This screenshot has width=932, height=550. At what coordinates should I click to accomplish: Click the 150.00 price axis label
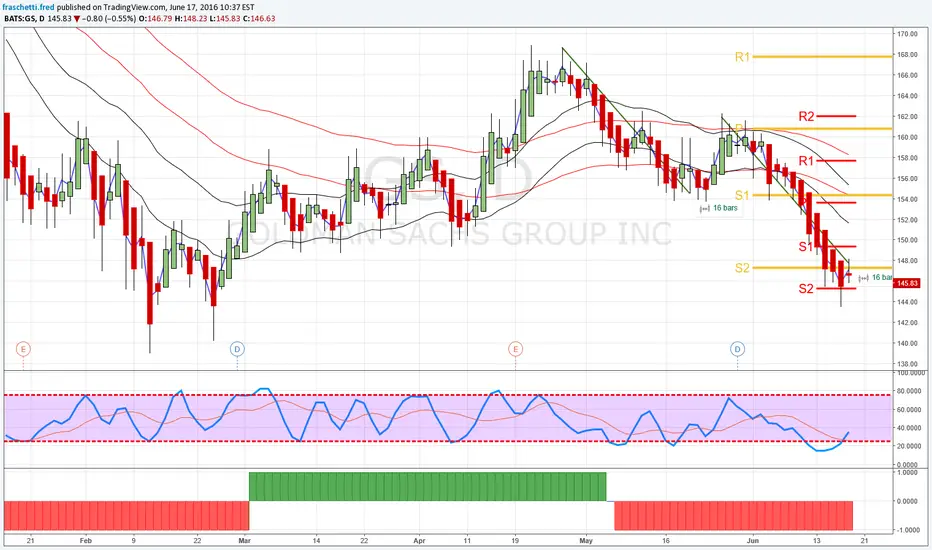tap(908, 240)
